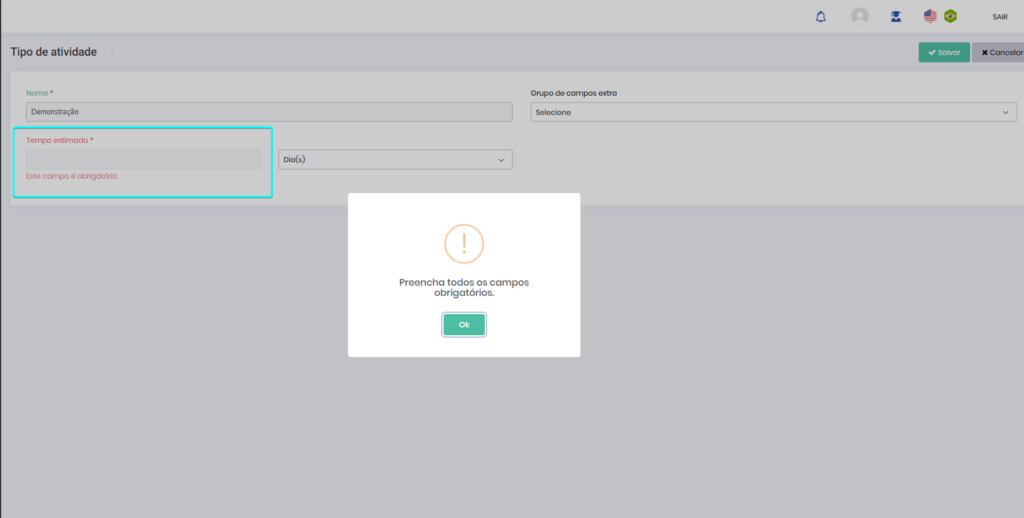The width and height of the screenshot is (1024, 518).
Task: Click the empty Tempo estimado field
Action: [143, 160]
